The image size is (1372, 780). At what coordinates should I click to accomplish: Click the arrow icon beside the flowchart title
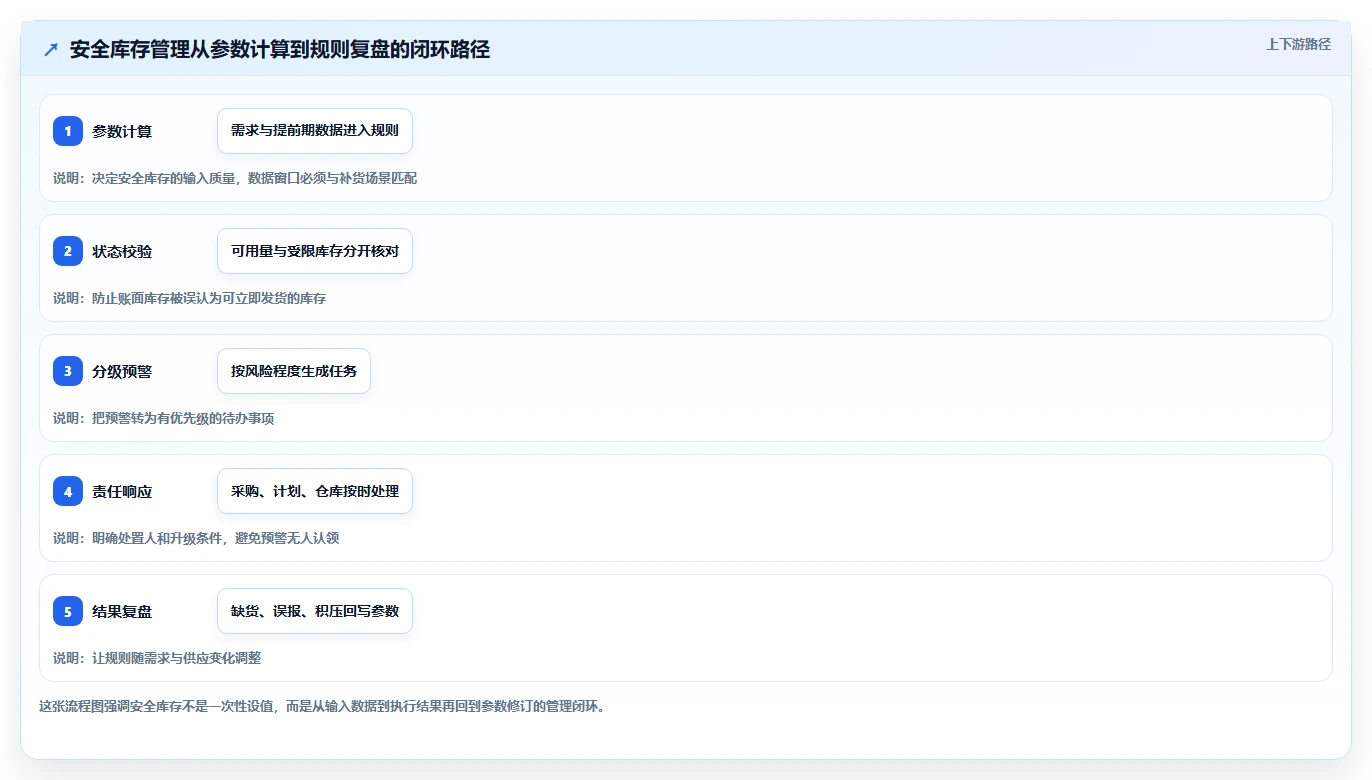pos(51,49)
